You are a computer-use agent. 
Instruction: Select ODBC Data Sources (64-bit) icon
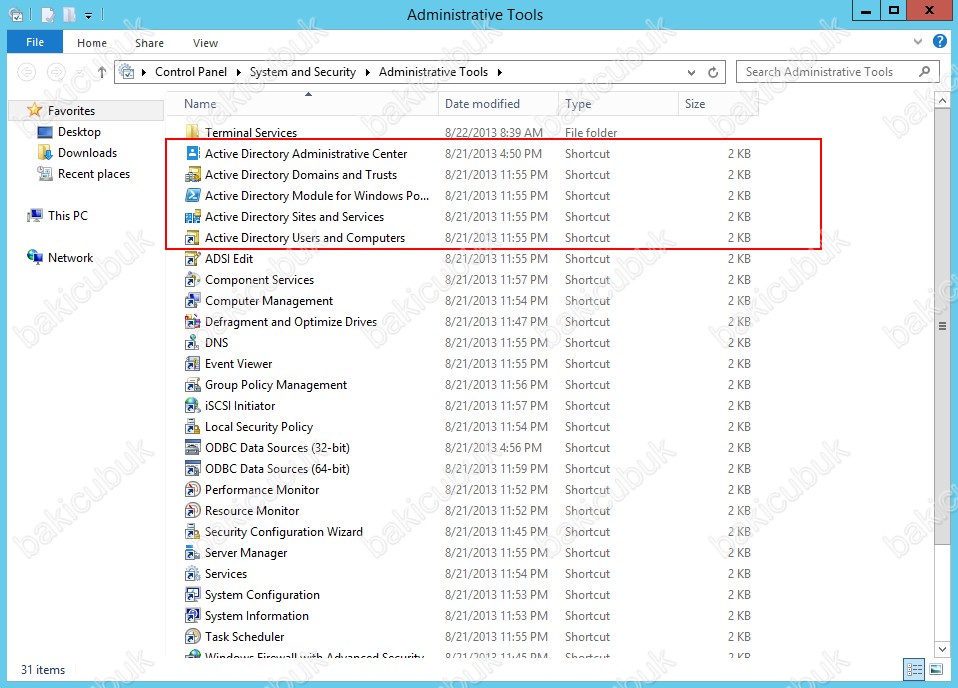point(192,469)
